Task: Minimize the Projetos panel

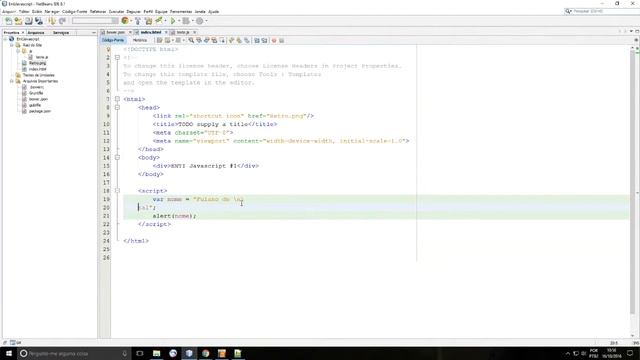Action: (x=93, y=33)
